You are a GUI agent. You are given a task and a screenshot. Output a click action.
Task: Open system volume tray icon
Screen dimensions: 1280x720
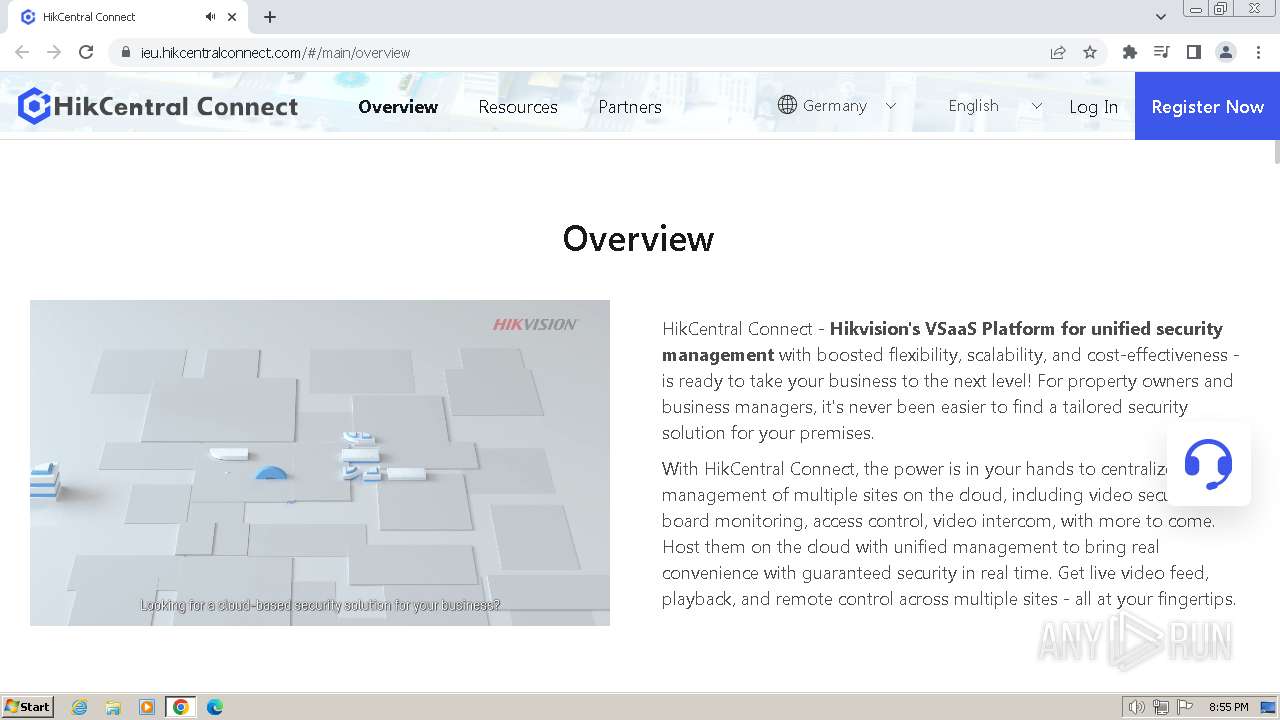[x=1136, y=707]
